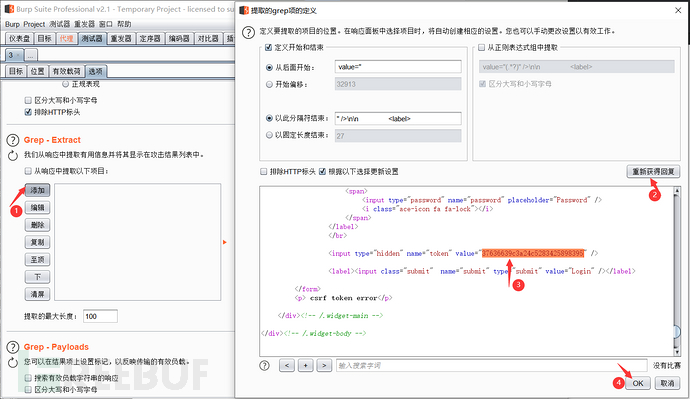Click 重新获得回复 to refetch response
The image size is (690, 399).
[x=653, y=172]
